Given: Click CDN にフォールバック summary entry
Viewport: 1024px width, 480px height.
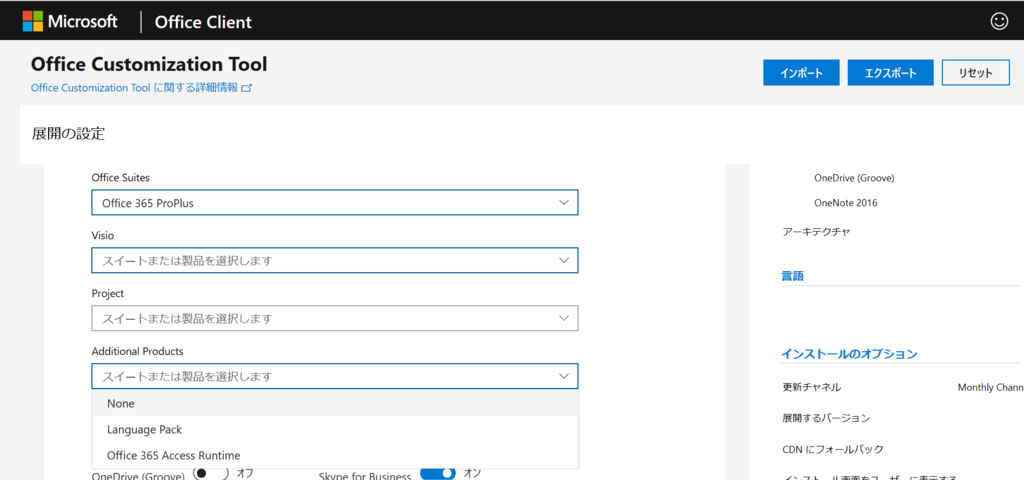Looking at the screenshot, I should pos(833,449).
